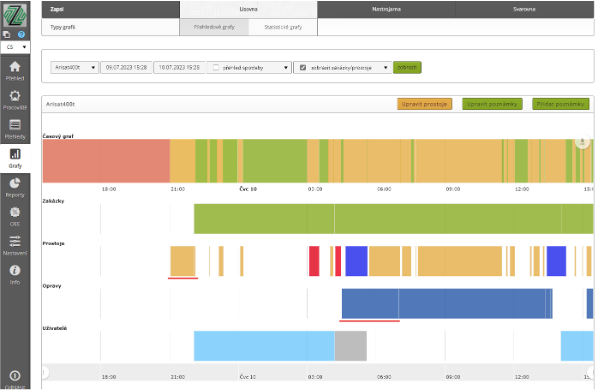Screen dimensions: 606x390
Task: Open Přehledy list icon in sidebar
Action: coord(15,125)
